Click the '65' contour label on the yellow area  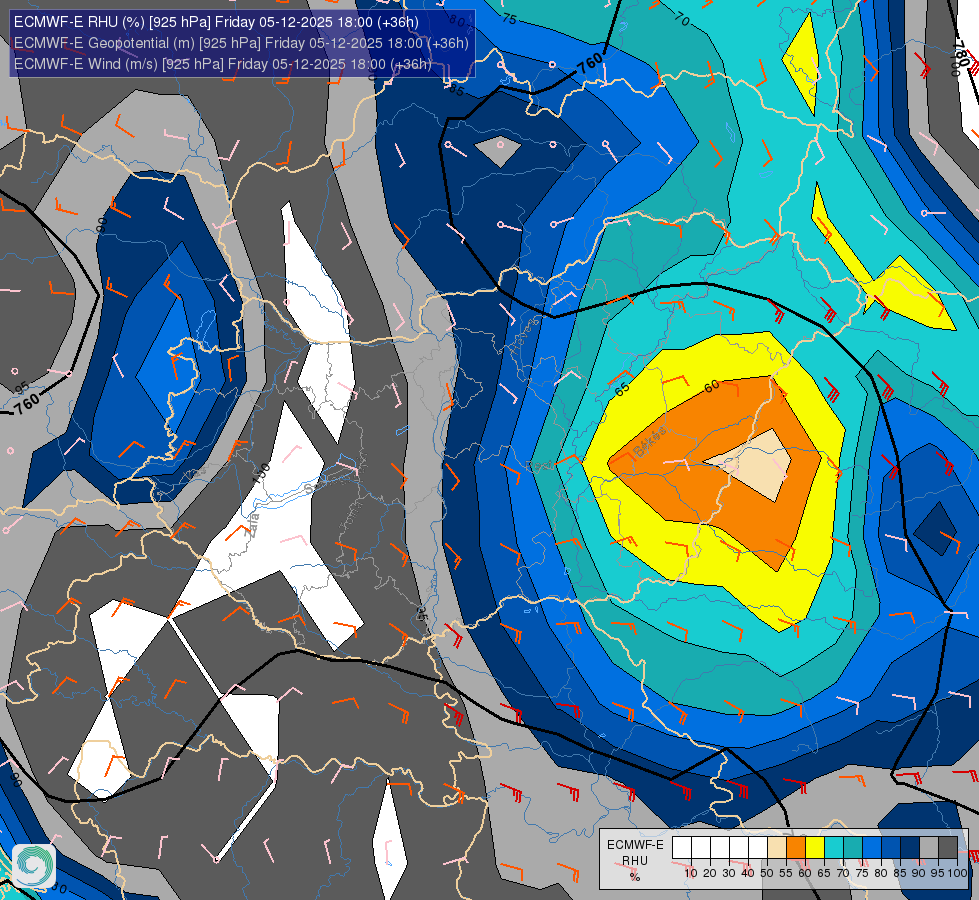point(622,389)
